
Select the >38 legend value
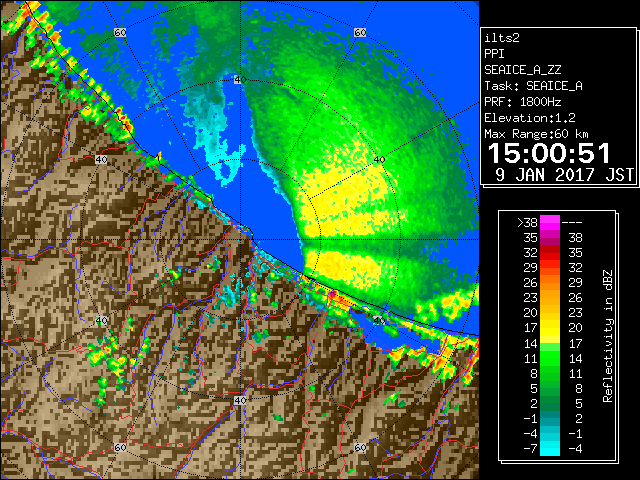pos(527,222)
